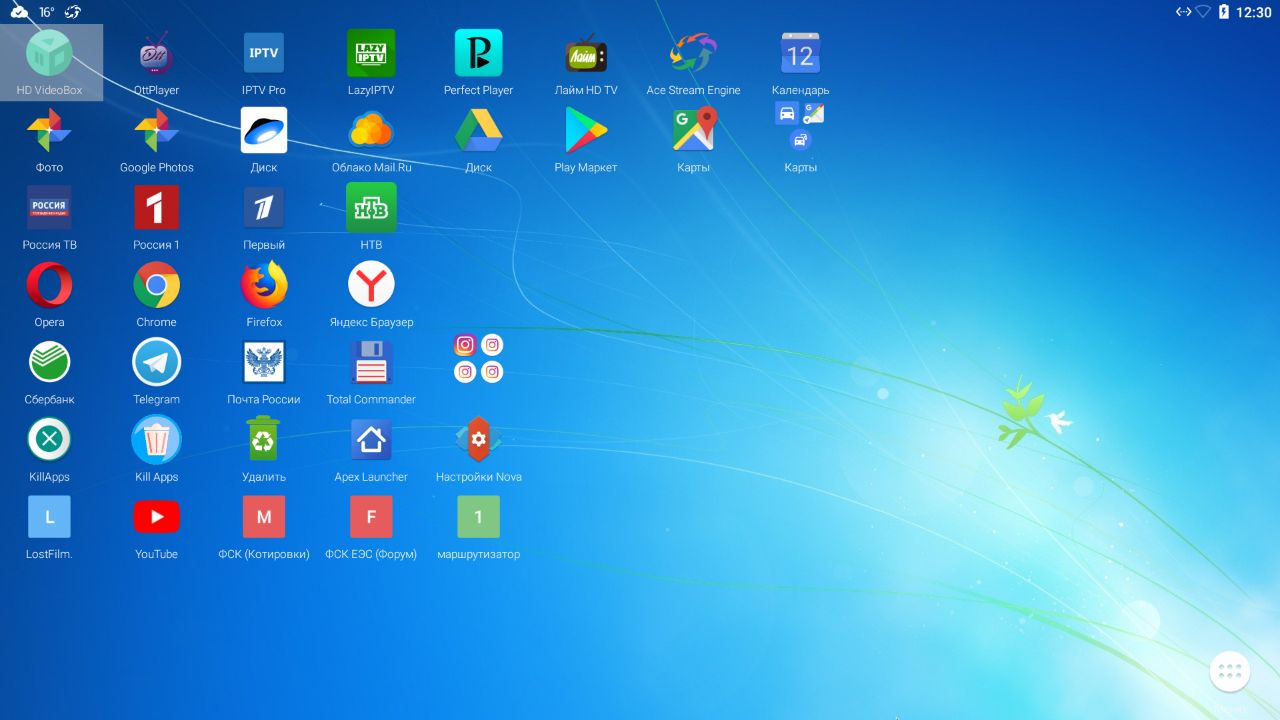The image size is (1280, 720).
Task: Launch Chrome browser
Action: pos(156,285)
